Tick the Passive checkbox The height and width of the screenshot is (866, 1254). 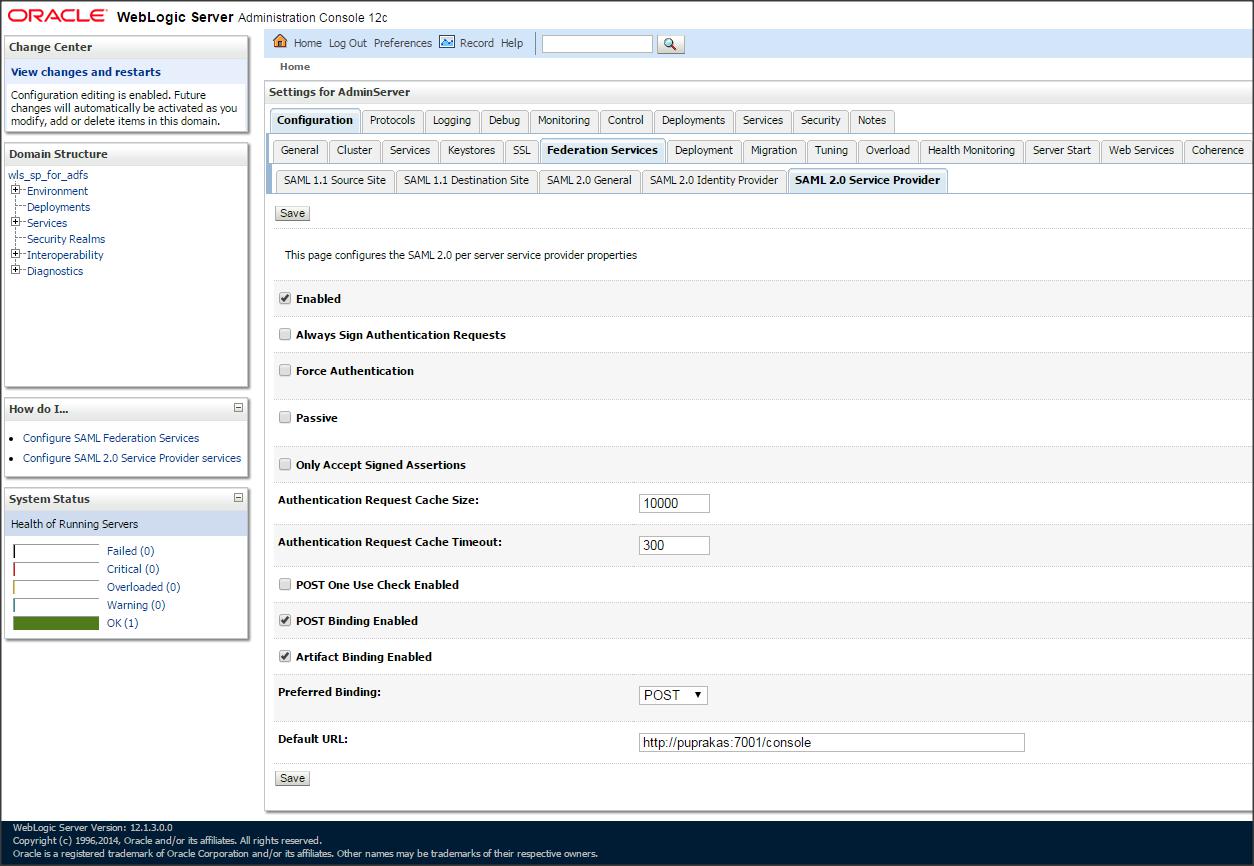[285, 417]
